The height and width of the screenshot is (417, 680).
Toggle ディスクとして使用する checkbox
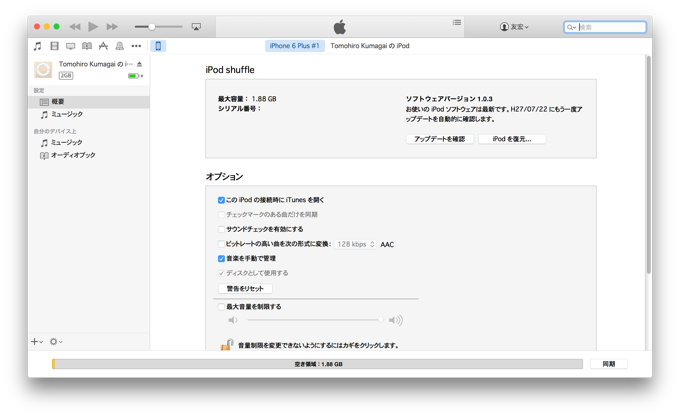(x=221, y=273)
